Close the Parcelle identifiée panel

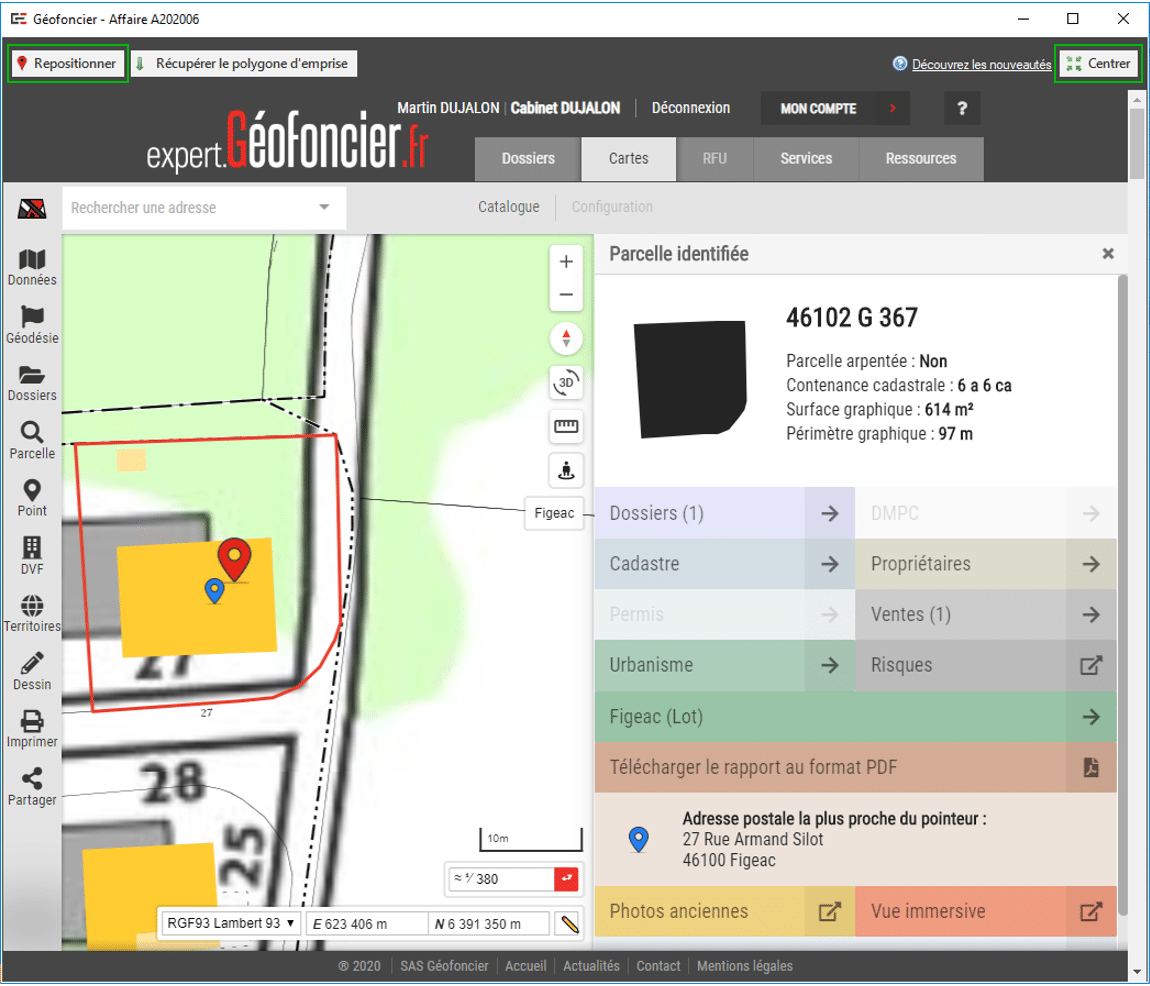click(x=1107, y=254)
